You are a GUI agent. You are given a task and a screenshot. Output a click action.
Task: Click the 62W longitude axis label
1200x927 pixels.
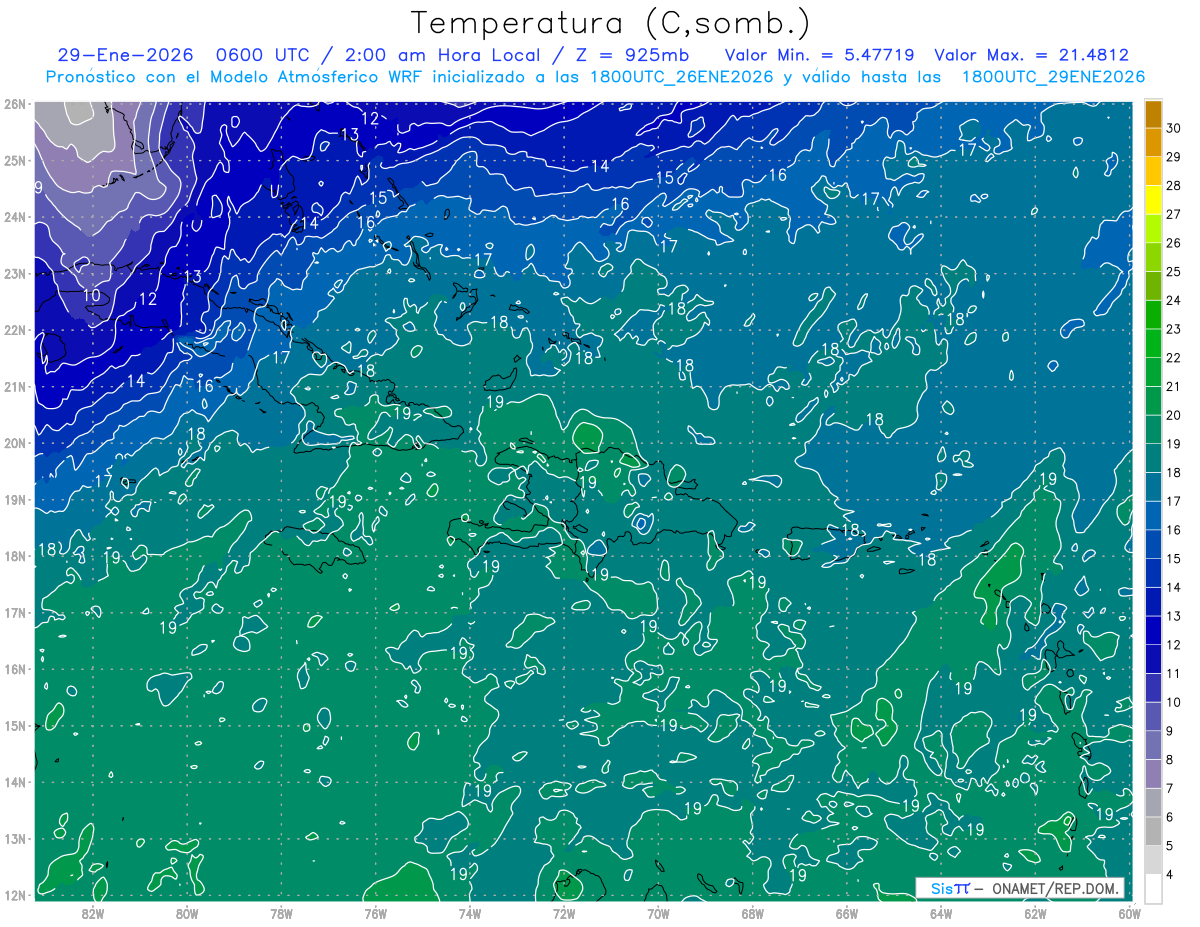tap(1034, 912)
